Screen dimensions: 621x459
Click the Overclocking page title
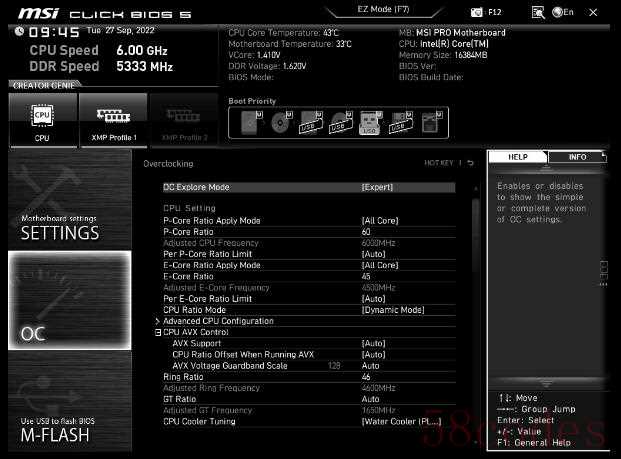click(168, 164)
